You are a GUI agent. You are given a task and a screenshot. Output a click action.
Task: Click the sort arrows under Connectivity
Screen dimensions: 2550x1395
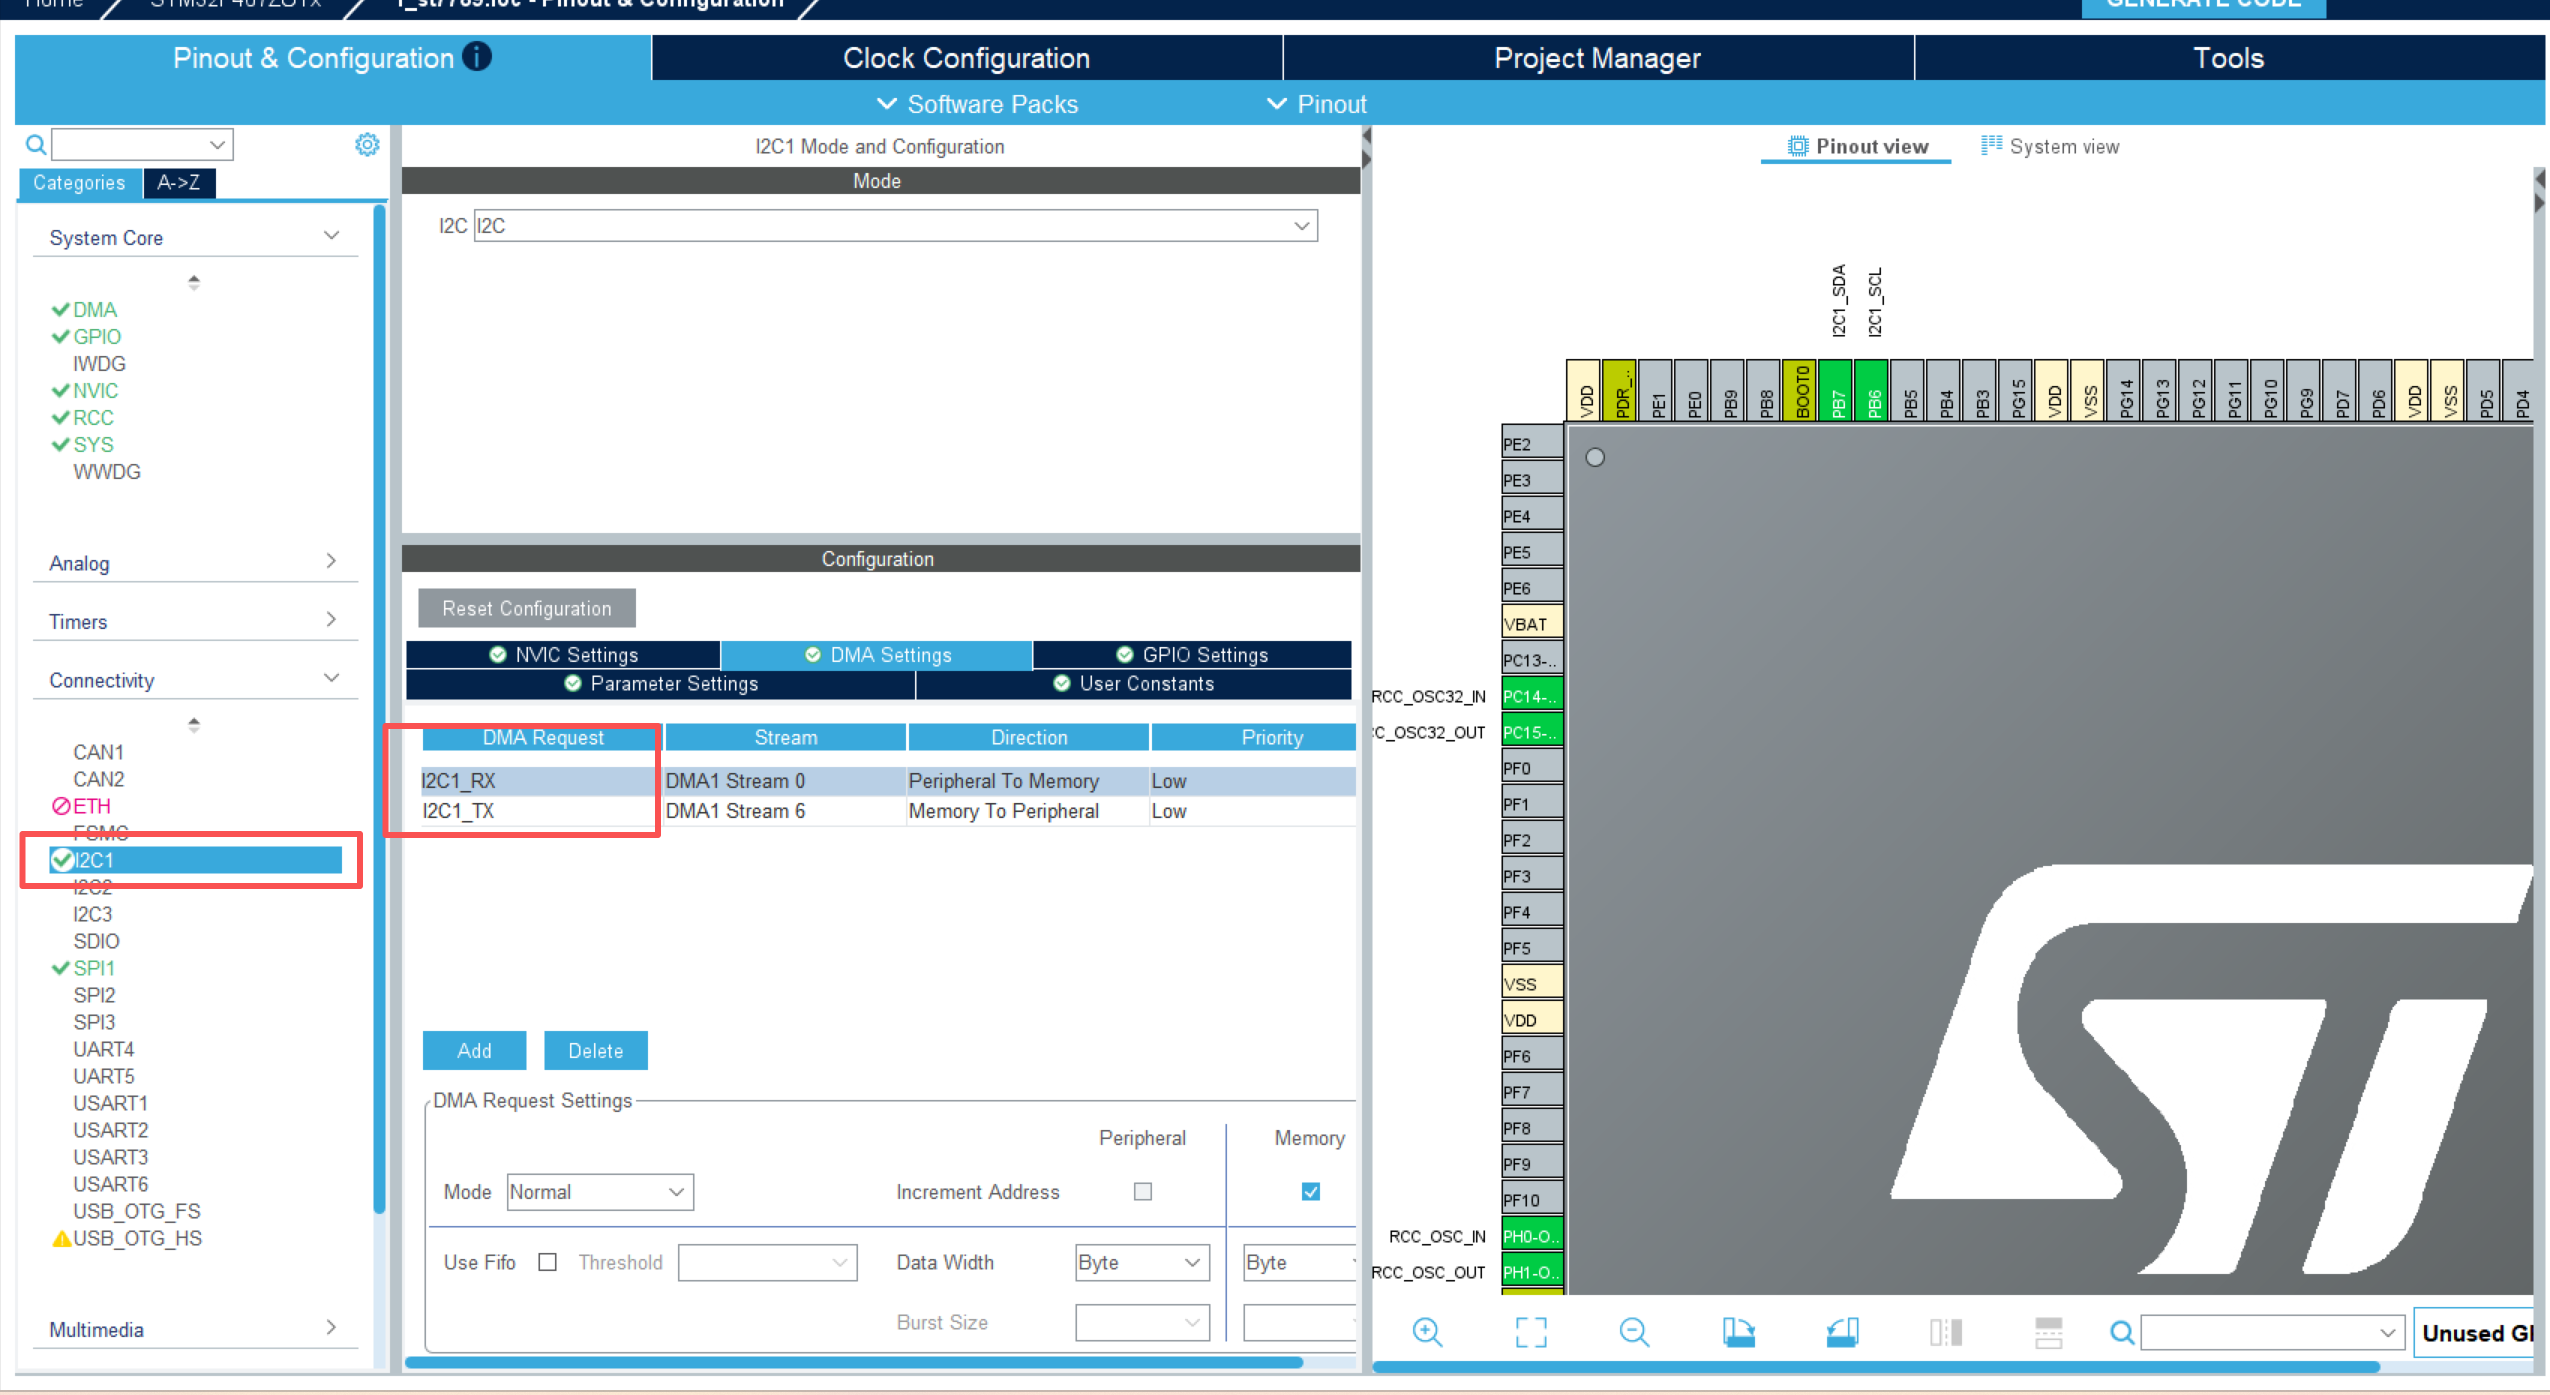point(194,724)
